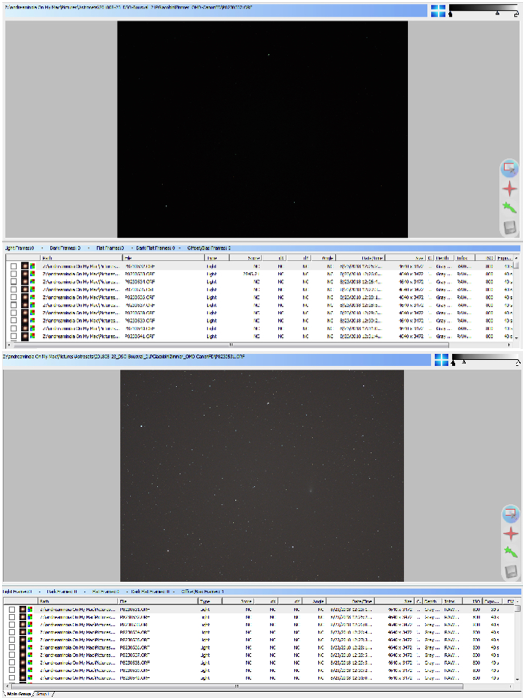
Task: Sort upper list by File column
Action: pos(163,258)
